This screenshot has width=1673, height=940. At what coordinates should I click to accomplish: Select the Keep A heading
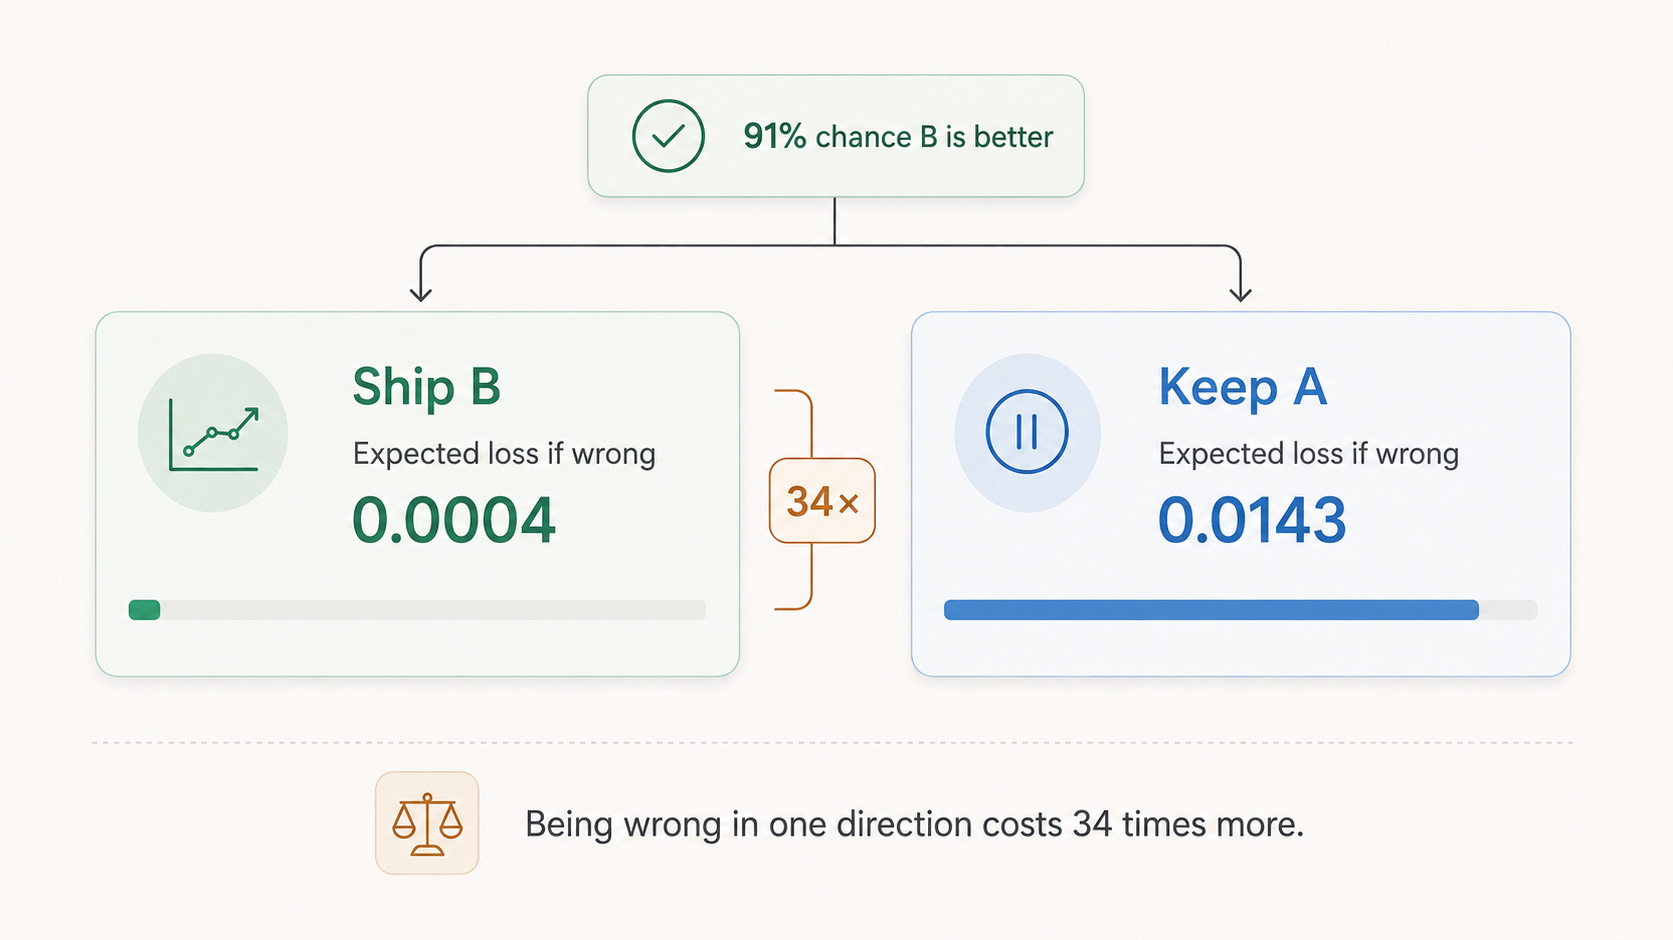point(1243,387)
